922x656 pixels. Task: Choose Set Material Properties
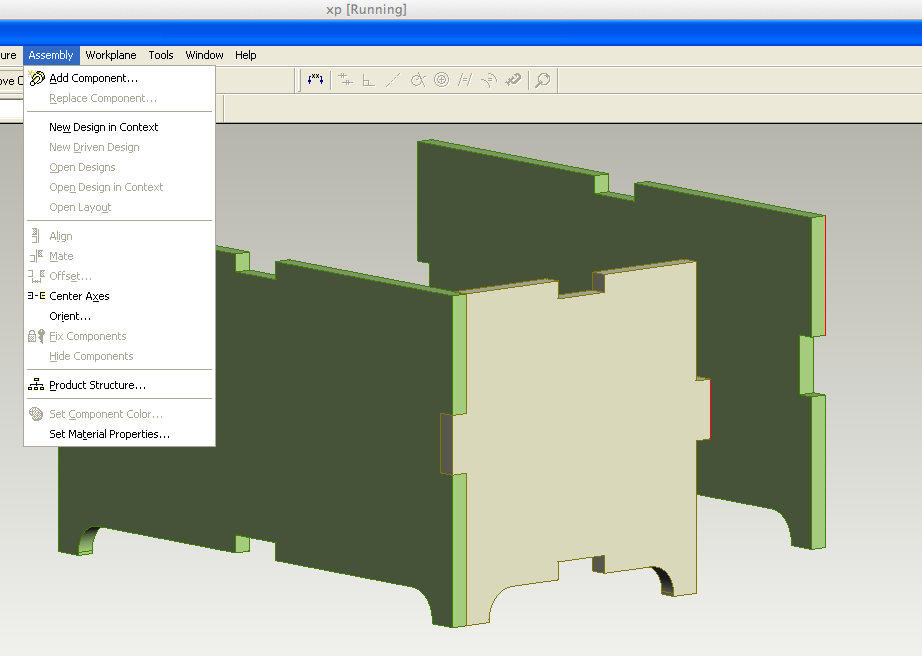109,434
